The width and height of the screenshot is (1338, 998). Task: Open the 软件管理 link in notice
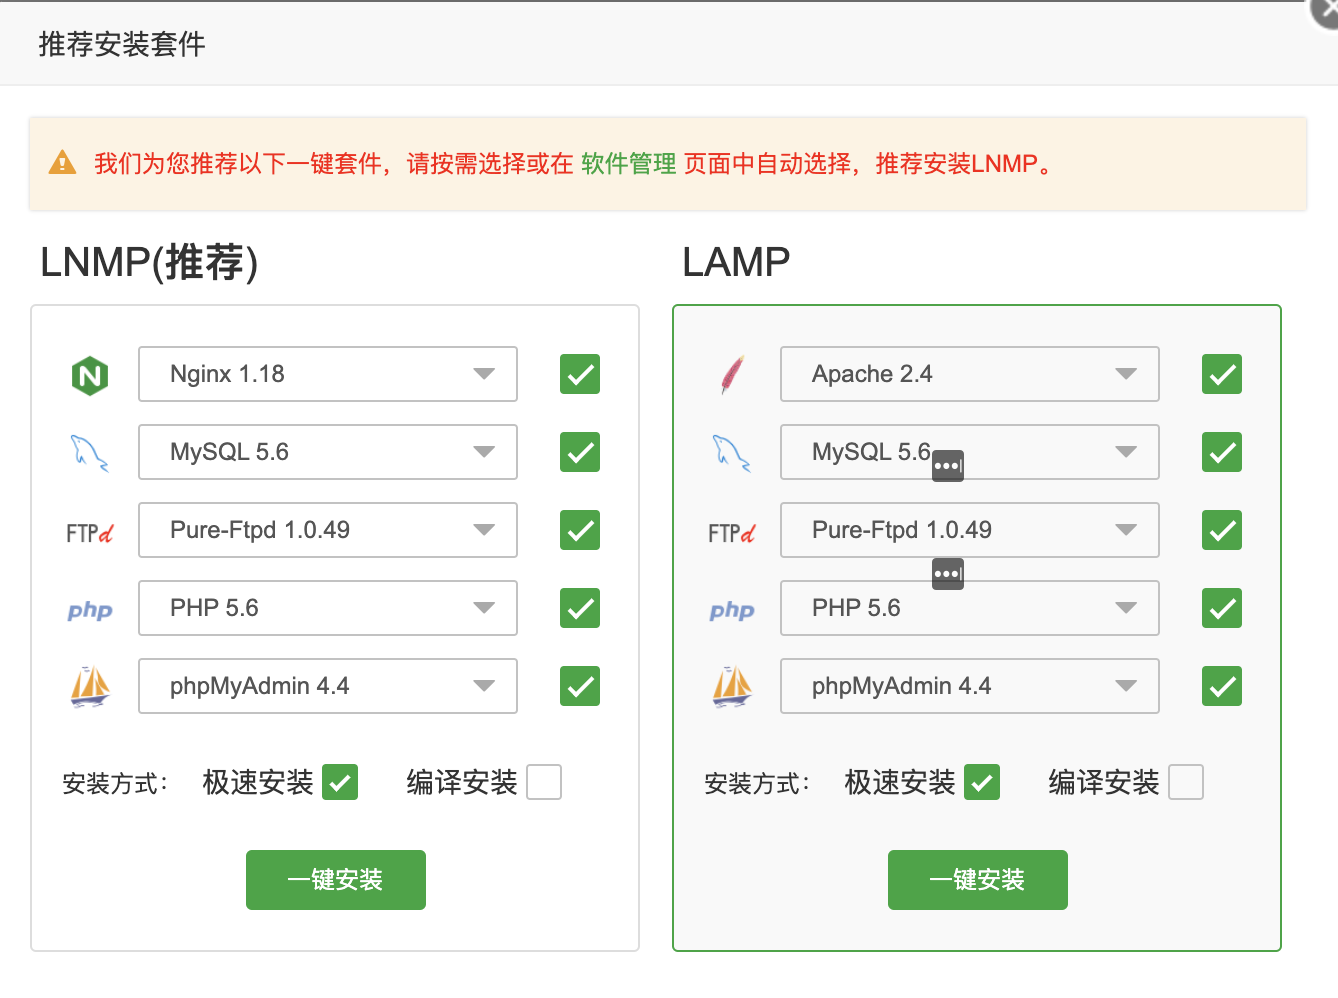(629, 163)
